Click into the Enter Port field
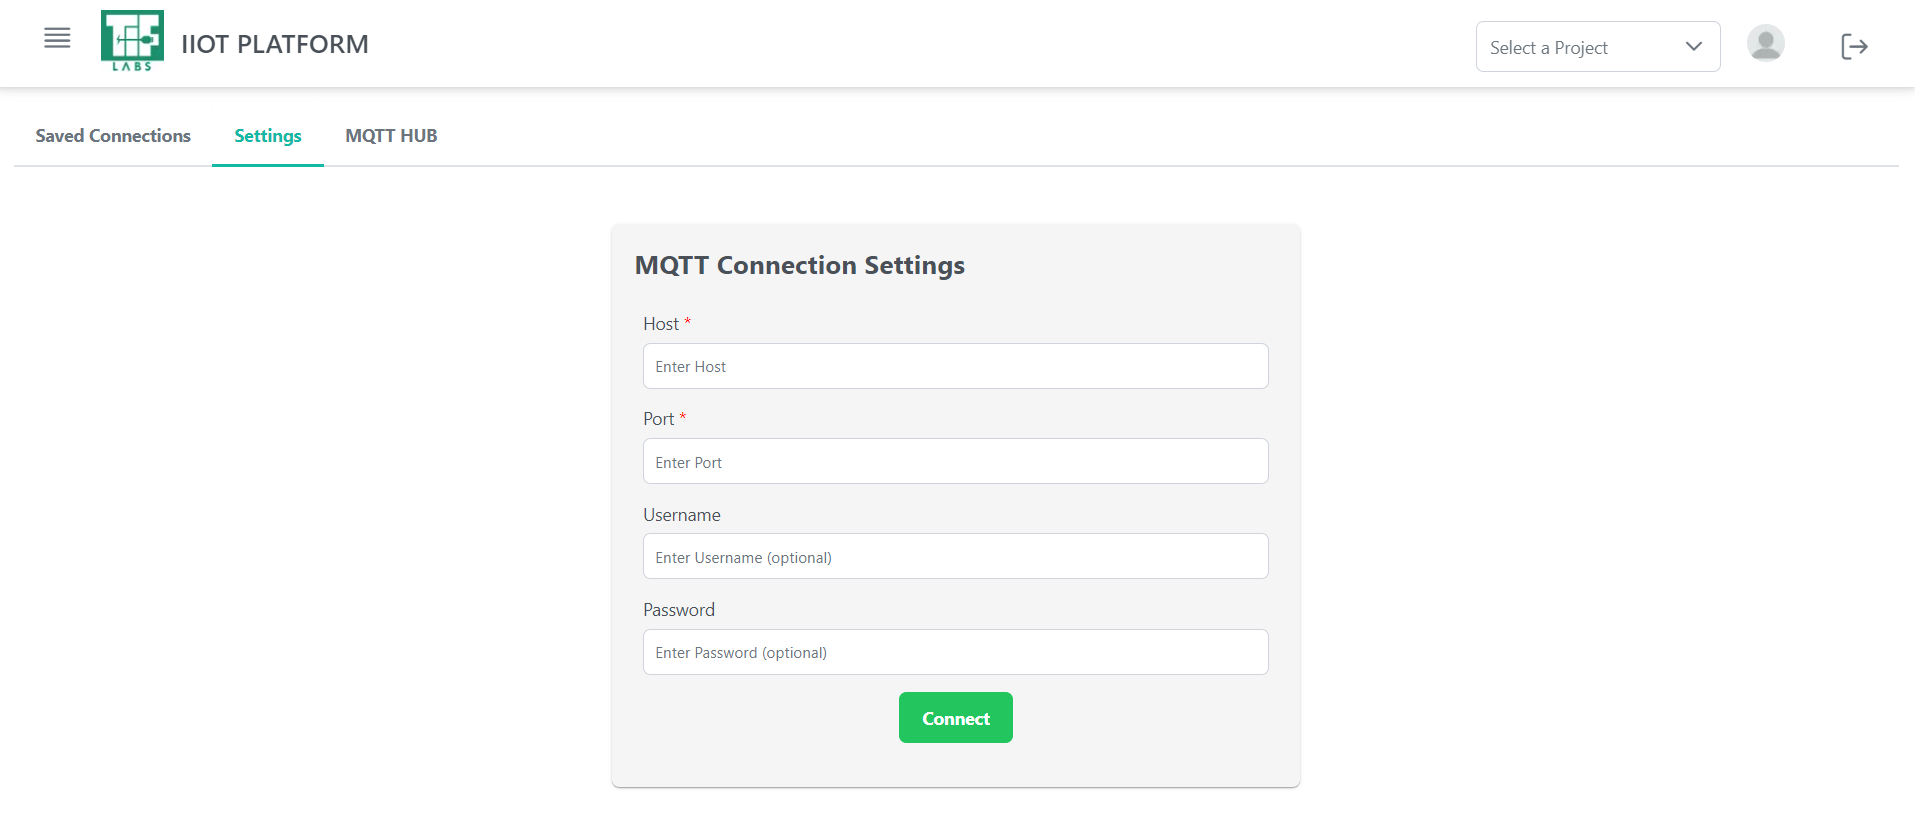 [x=955, y=462]
